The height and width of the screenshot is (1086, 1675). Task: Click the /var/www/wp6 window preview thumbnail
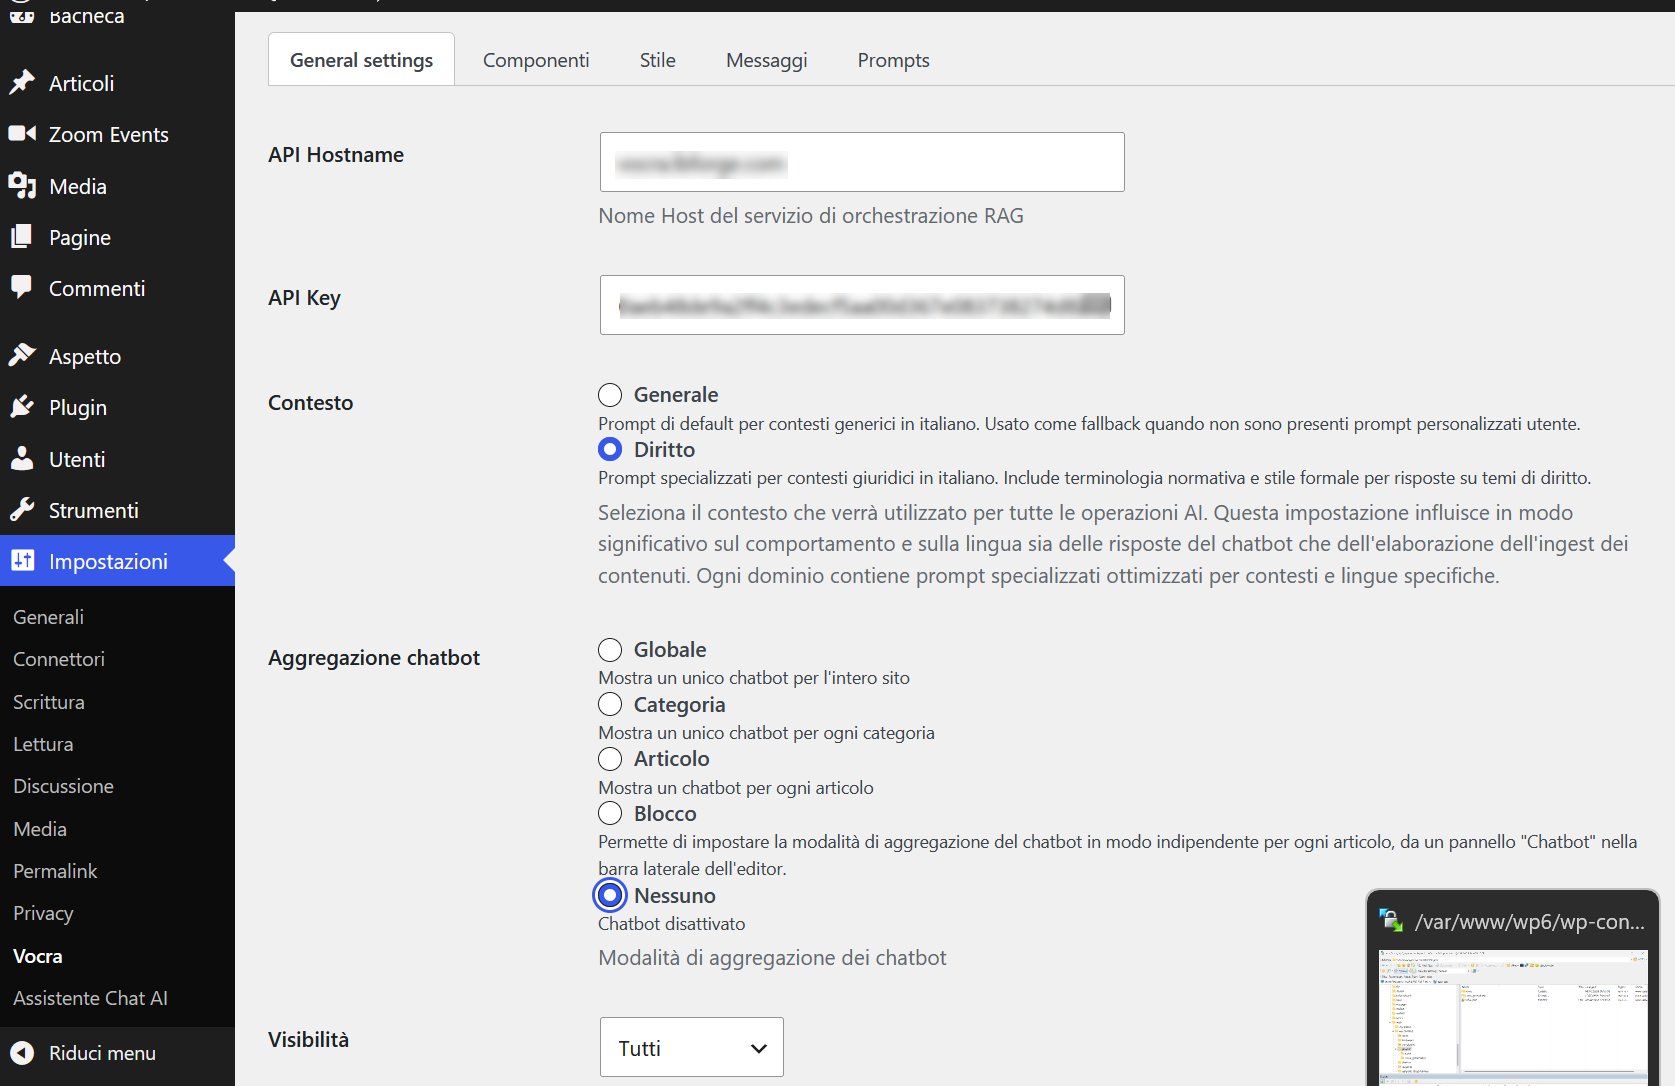pyautogui.click(x=1513, y=1017)
